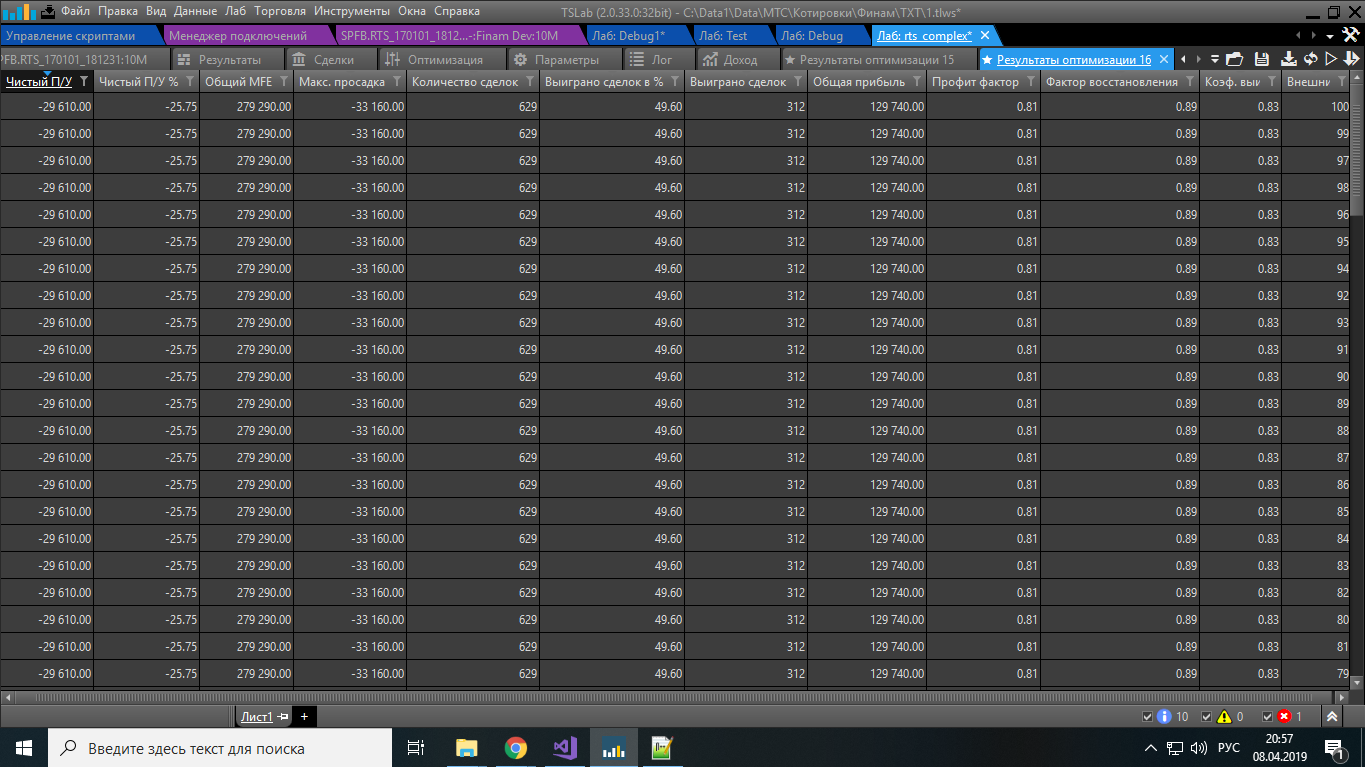Close the Результаты оптимизации 16 tab
The width and height of the screenshot is (1365, 767).
tap(1163, 60)
